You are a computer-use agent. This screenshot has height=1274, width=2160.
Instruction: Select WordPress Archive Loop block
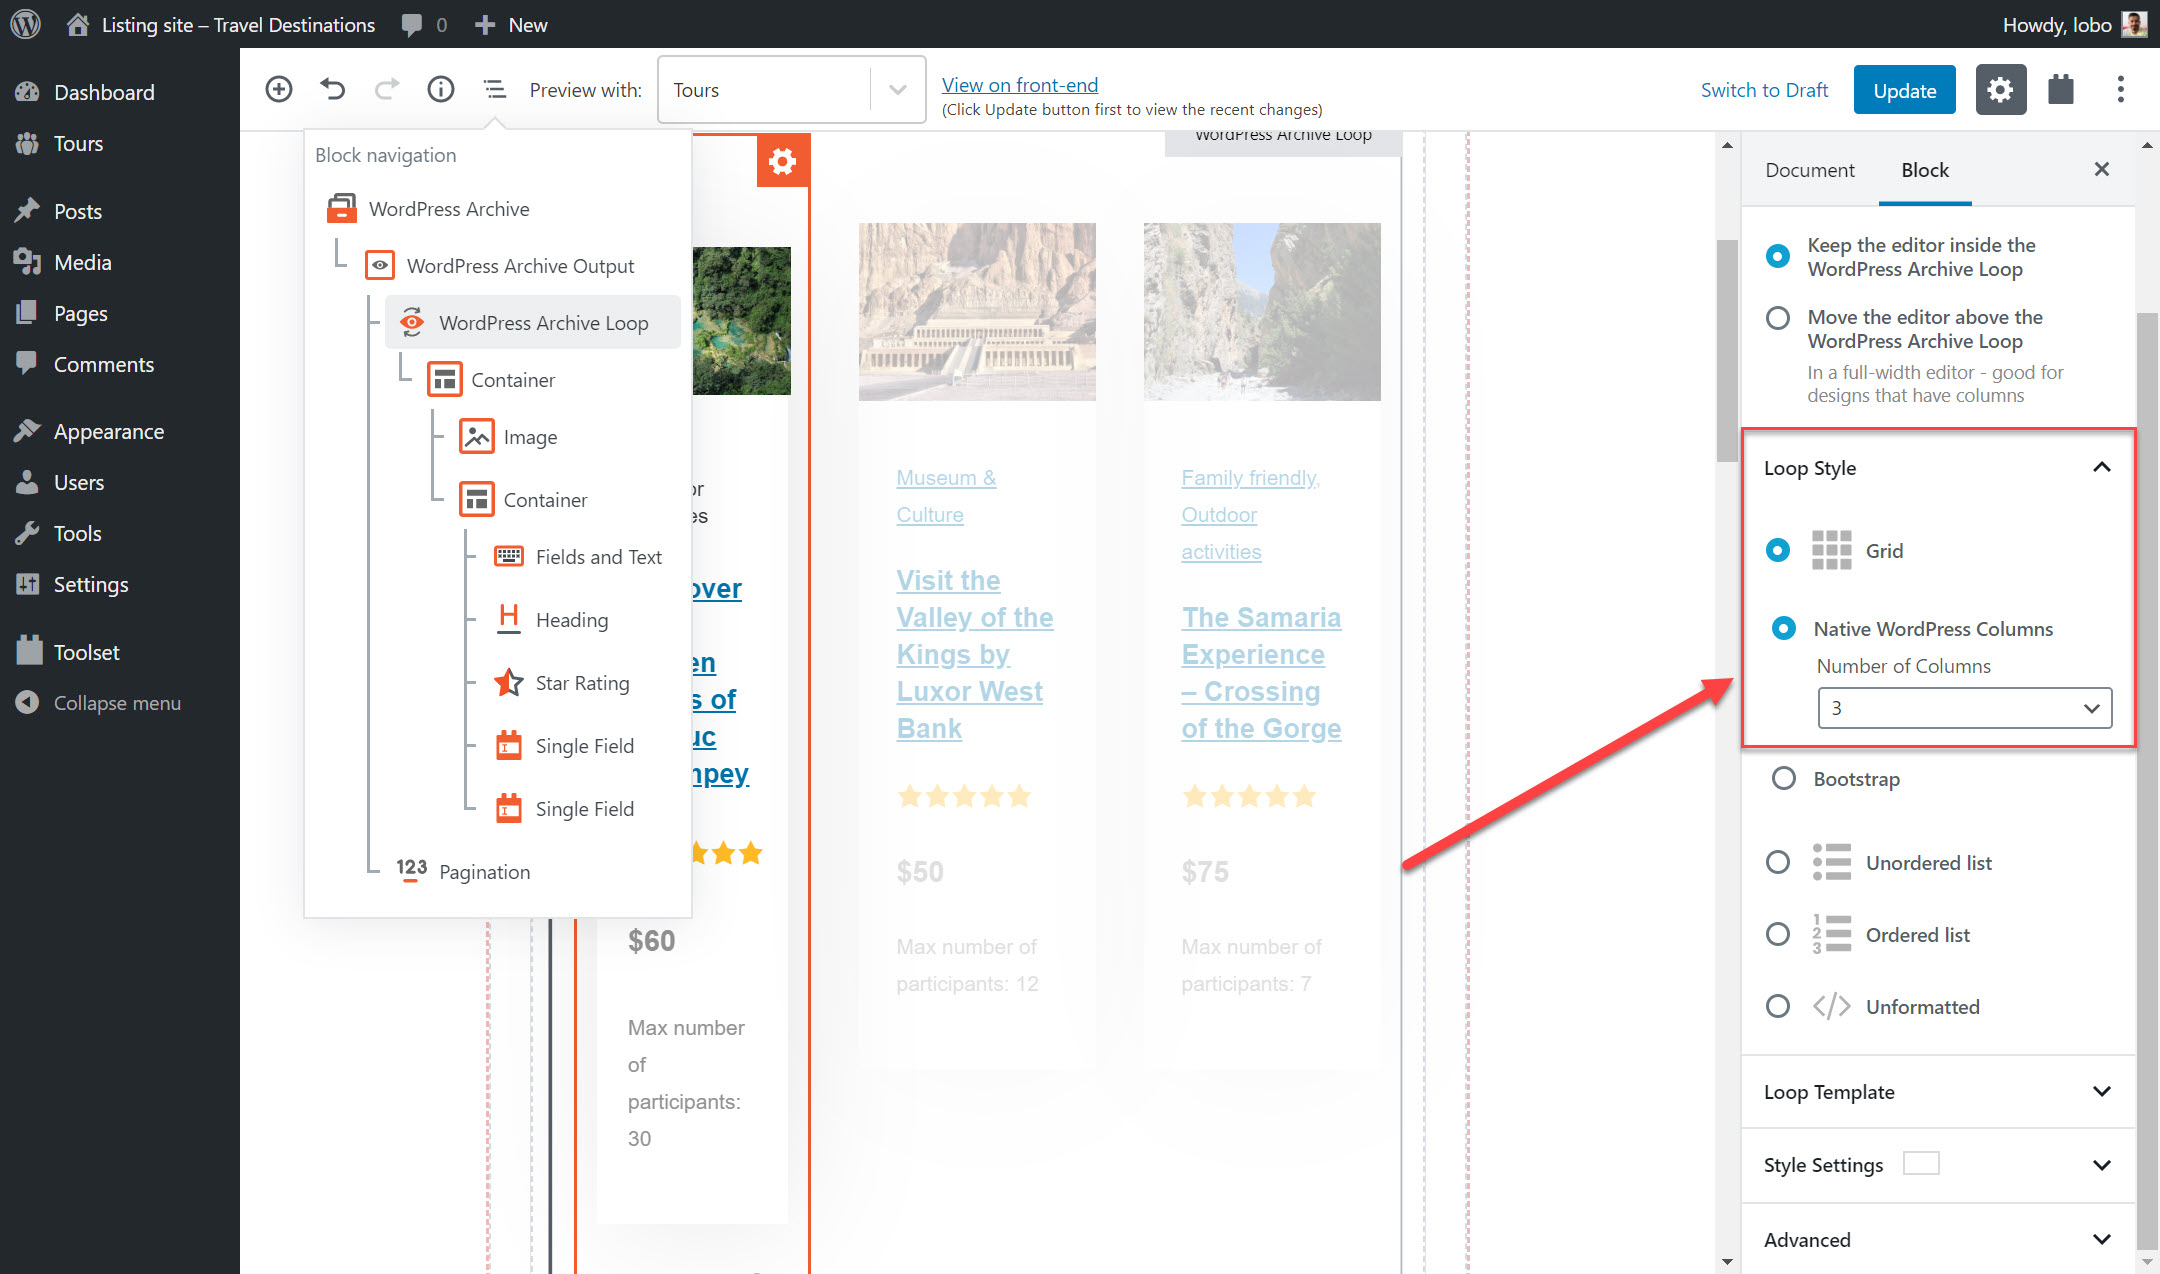tap(533, 322)
